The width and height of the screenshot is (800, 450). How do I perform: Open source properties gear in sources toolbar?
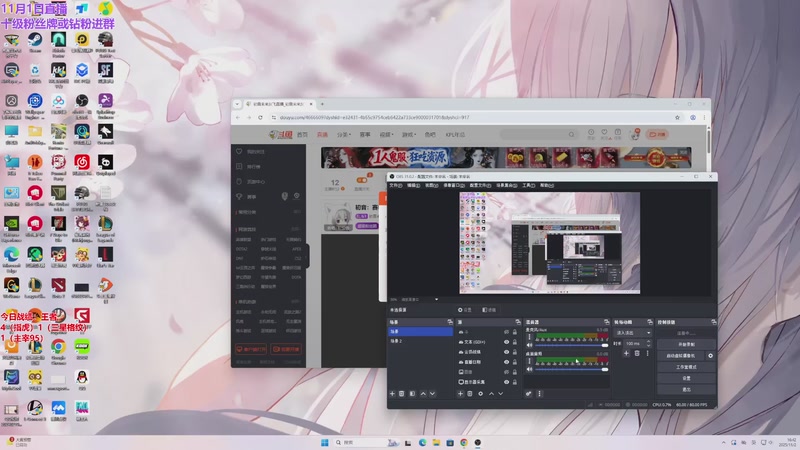[x=481, y=394]
